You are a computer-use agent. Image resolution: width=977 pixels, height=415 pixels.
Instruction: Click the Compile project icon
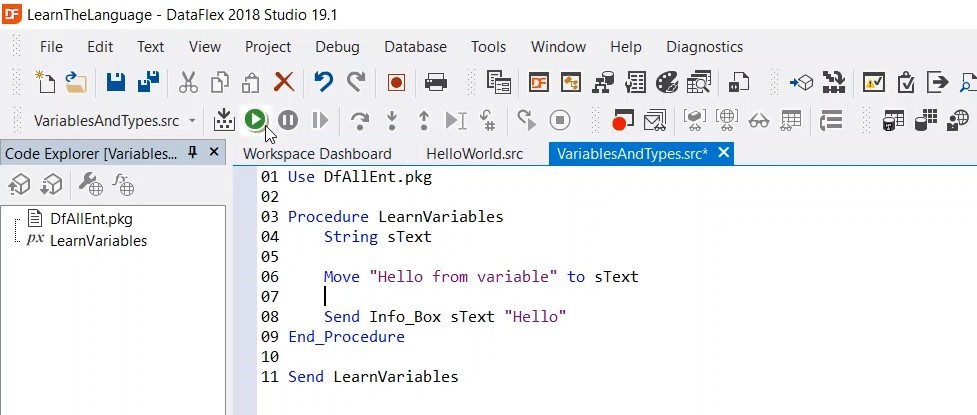224,120
